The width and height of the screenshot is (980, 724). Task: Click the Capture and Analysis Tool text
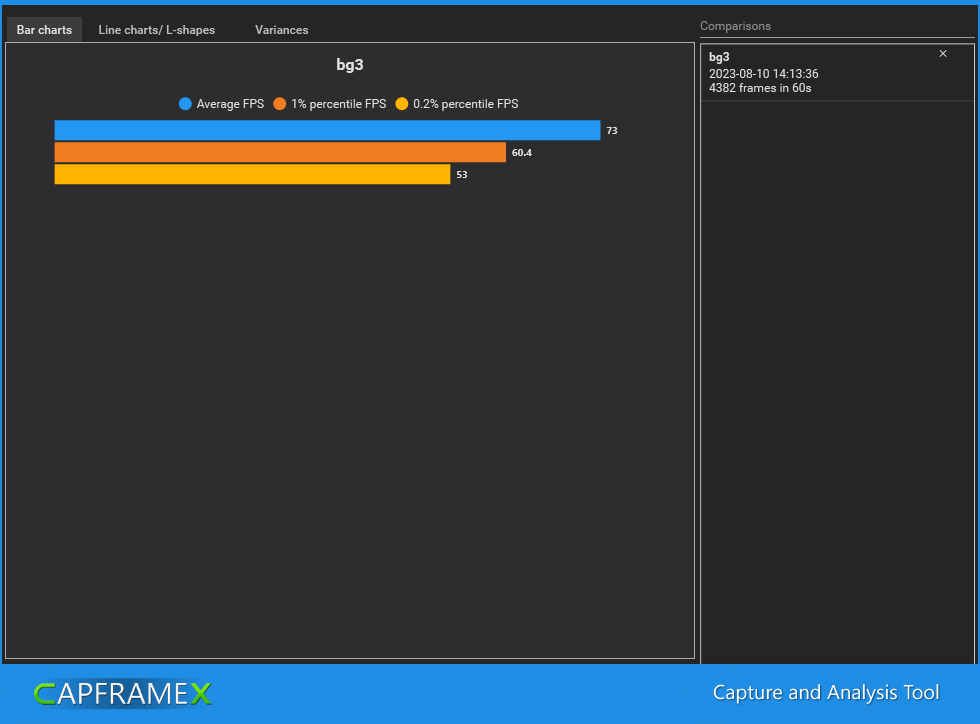pyautogui.click(x=826, y=693)
